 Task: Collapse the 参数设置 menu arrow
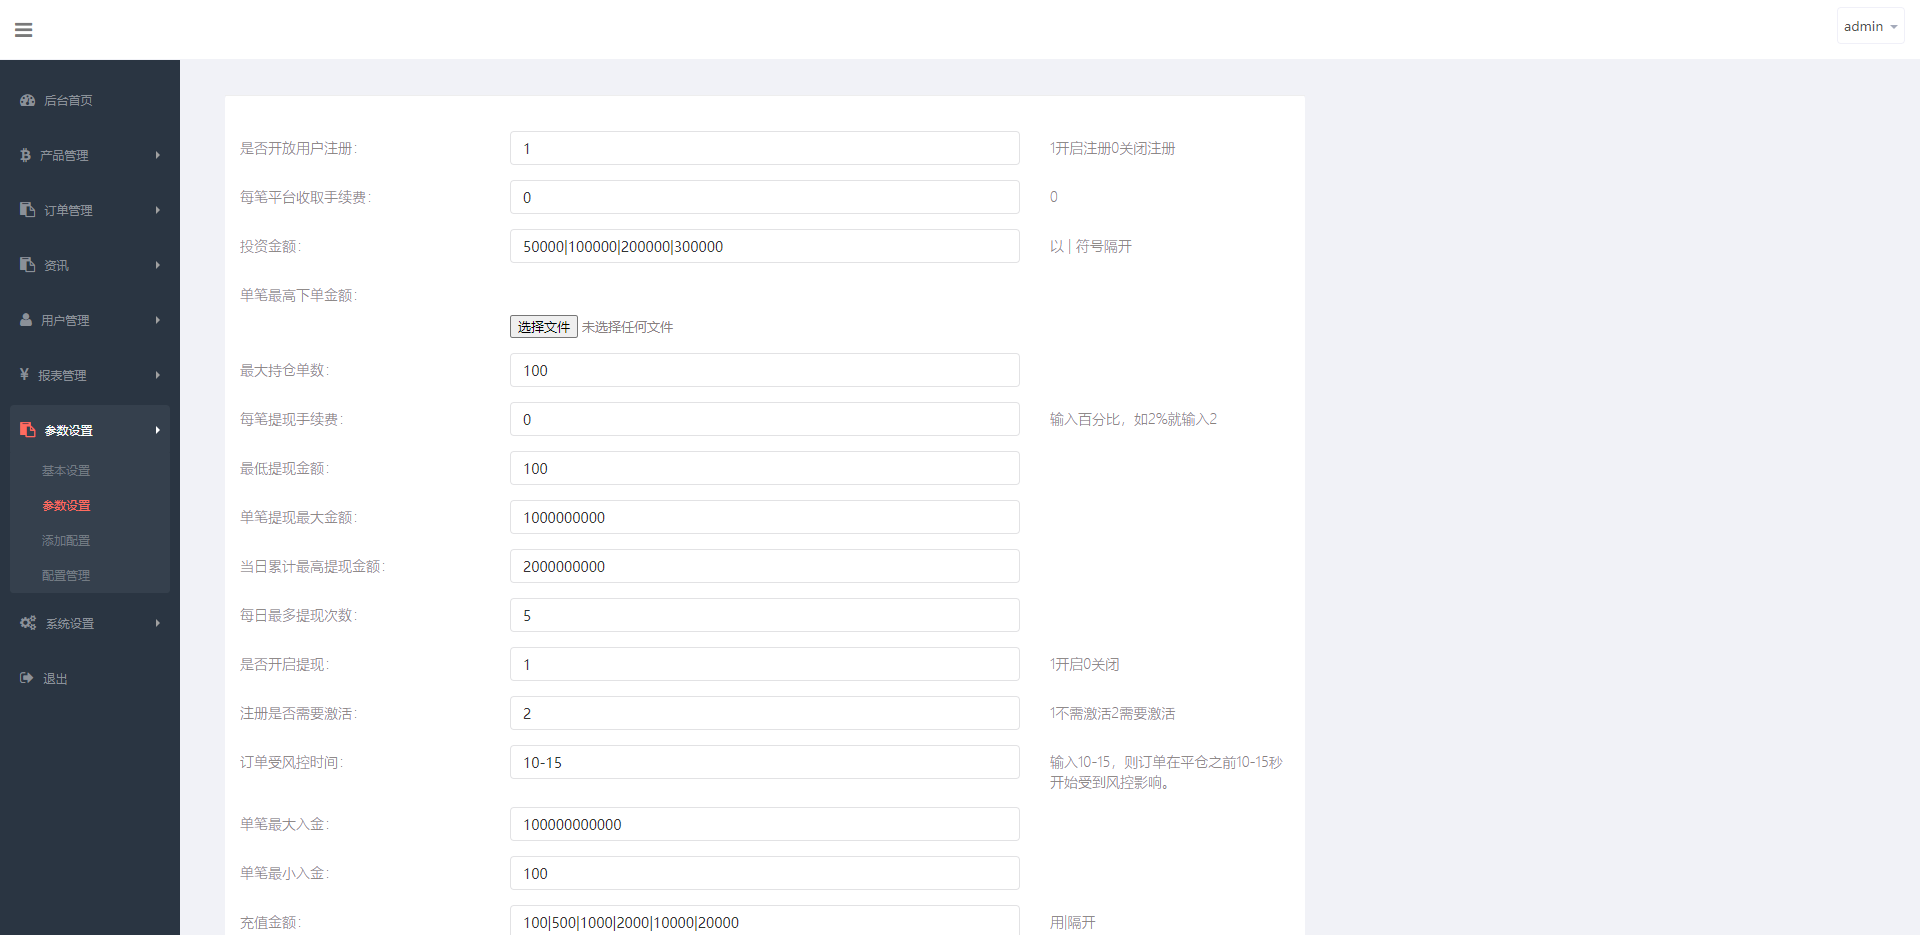point(158,430)
